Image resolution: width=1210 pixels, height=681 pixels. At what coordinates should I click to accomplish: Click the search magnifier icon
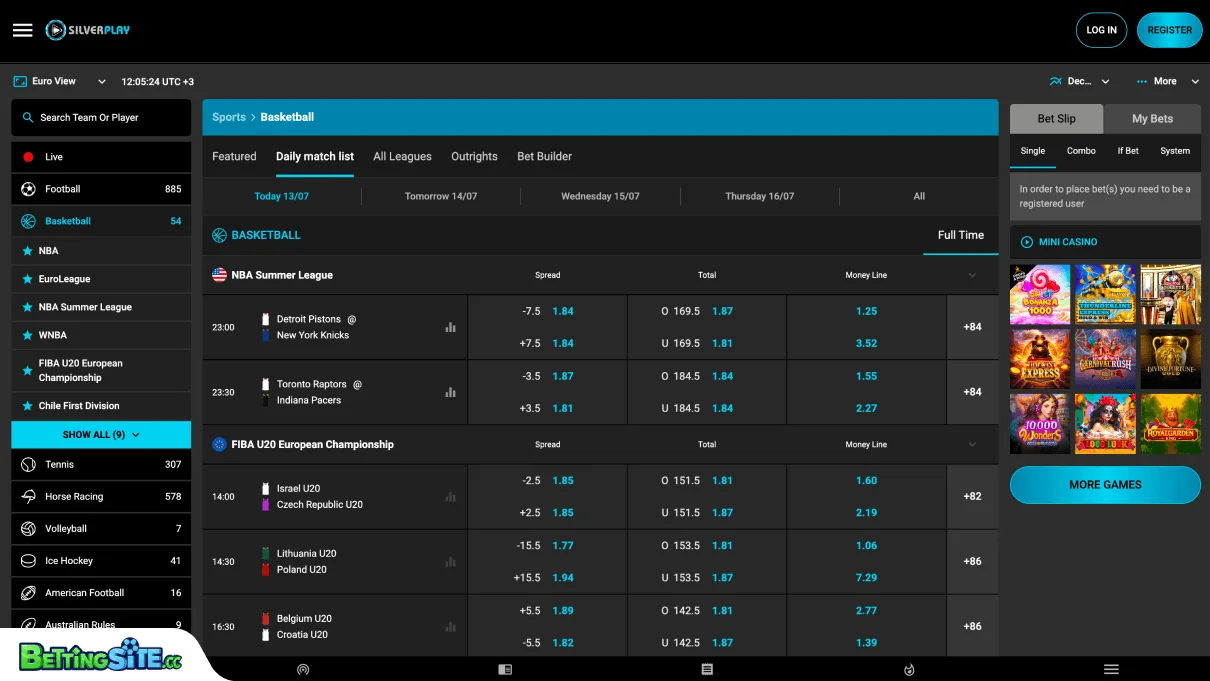tap(27, 118)
